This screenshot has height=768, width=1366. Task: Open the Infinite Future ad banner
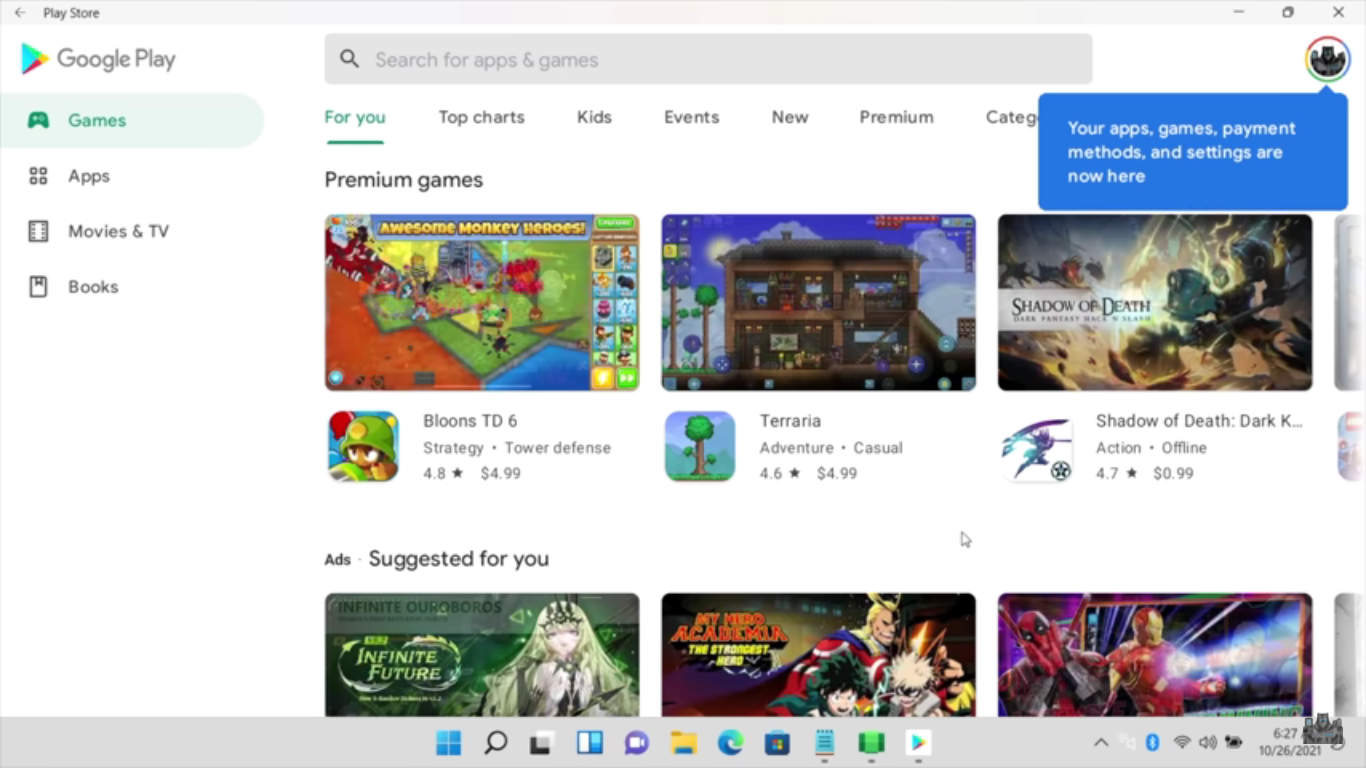click(482, 655)
